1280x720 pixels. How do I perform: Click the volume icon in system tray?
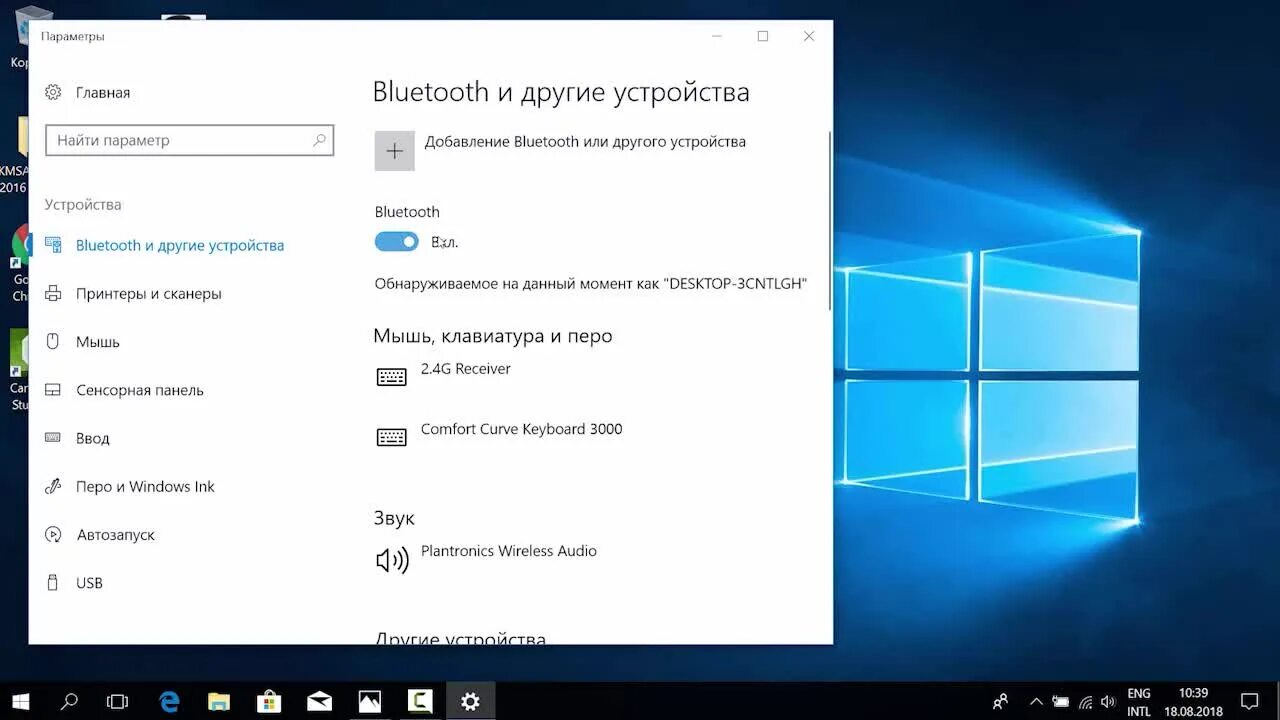pos(1108,702)
